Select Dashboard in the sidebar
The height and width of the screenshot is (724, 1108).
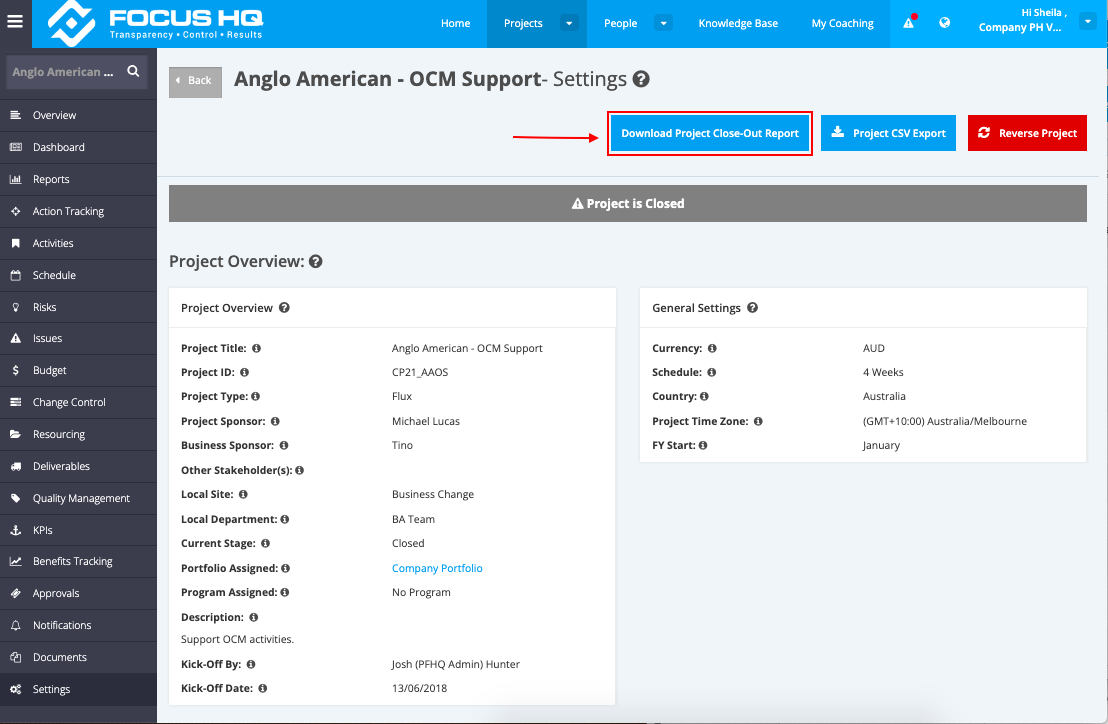point(78,147)
